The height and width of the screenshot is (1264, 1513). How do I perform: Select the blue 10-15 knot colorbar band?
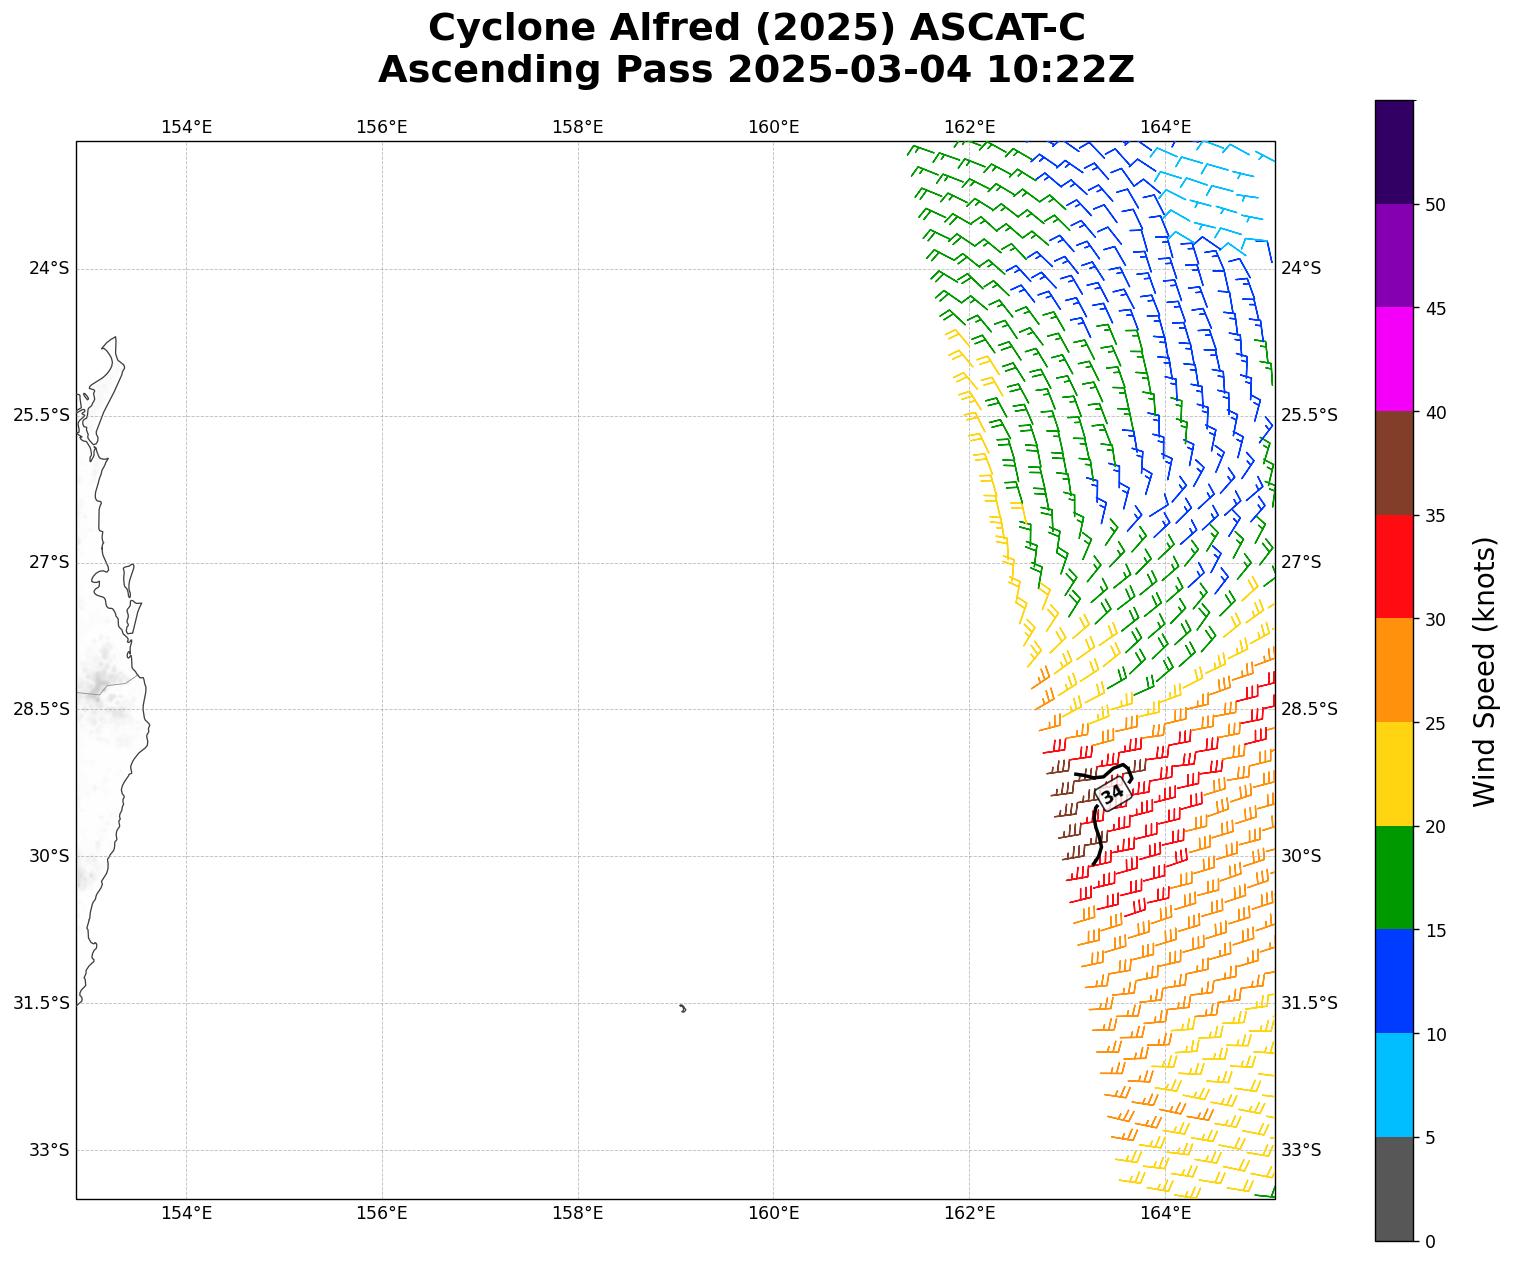pos(1394,981)
